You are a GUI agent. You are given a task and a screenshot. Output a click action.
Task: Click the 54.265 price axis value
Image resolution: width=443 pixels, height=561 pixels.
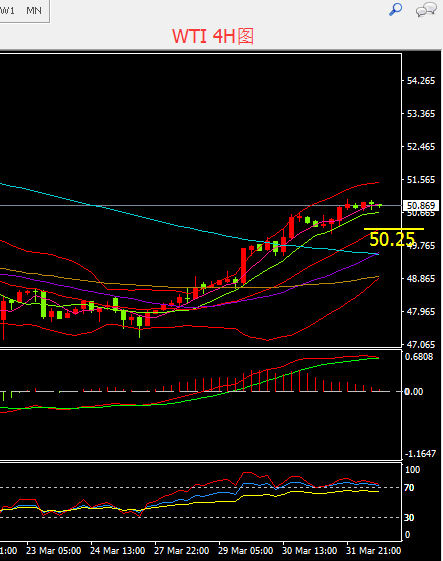pos(421,81)
